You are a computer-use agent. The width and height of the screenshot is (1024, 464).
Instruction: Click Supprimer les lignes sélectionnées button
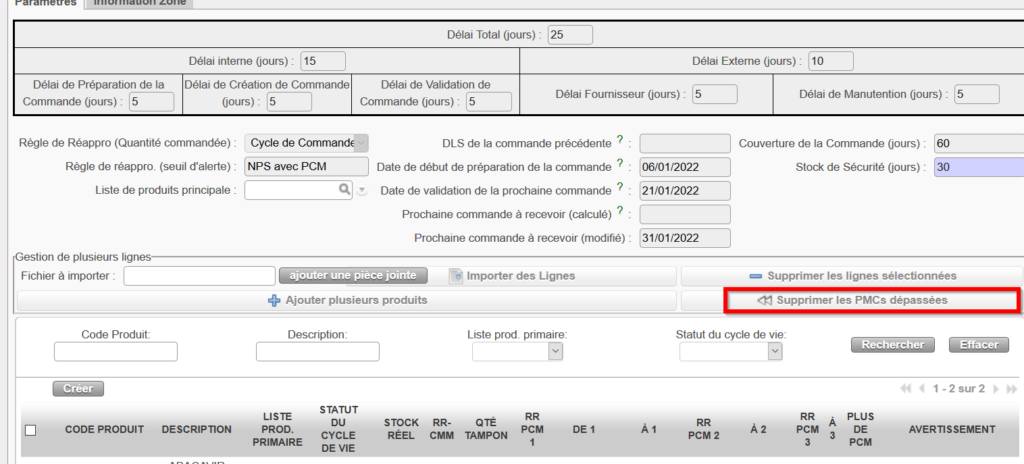point(852,276)
